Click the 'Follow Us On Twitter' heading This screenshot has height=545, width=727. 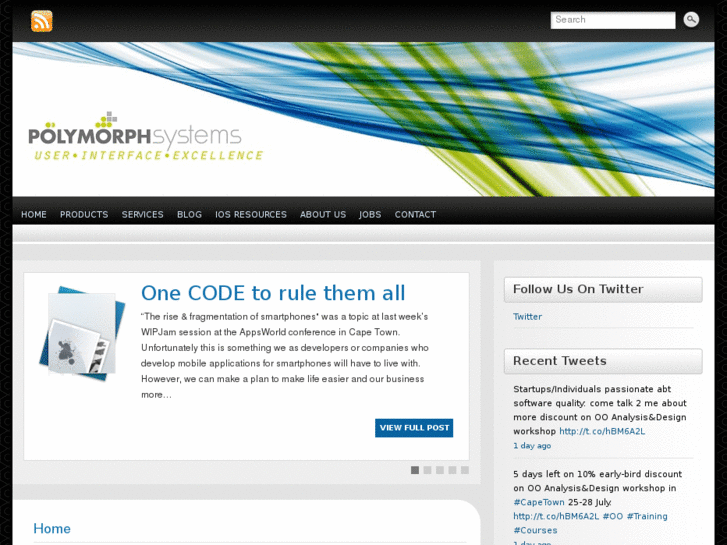[578, 289]
